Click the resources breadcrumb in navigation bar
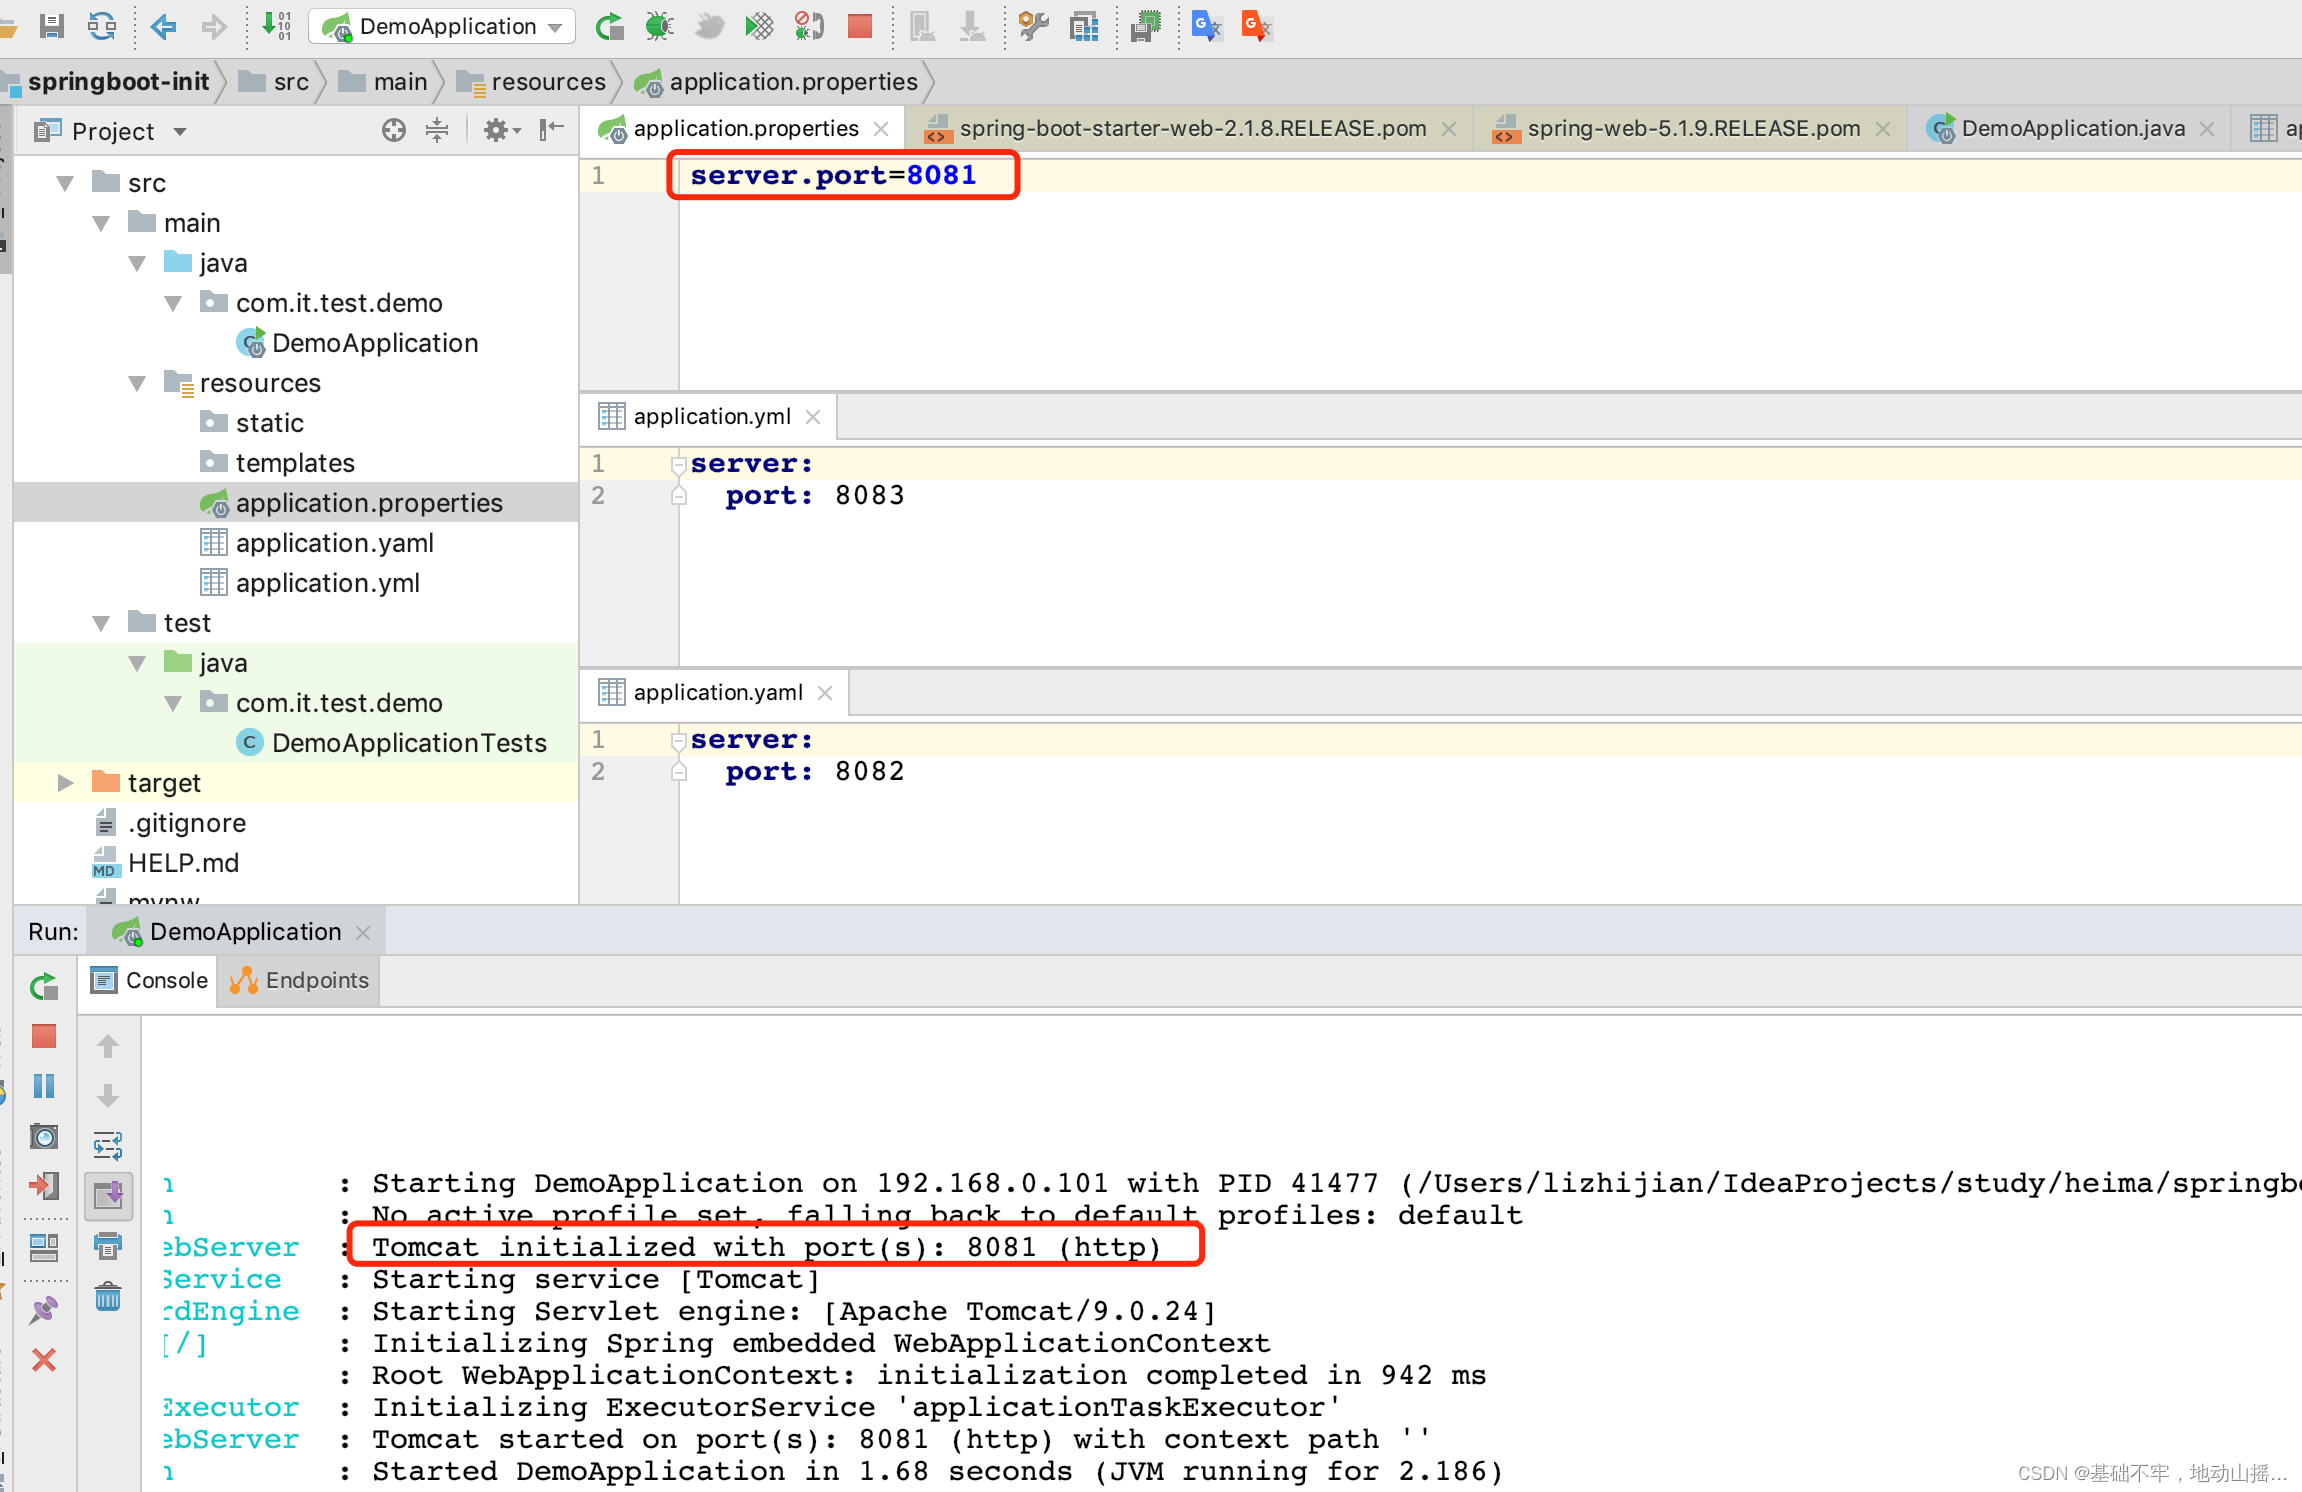The image size is (2302, 1492). click(548, 82)
